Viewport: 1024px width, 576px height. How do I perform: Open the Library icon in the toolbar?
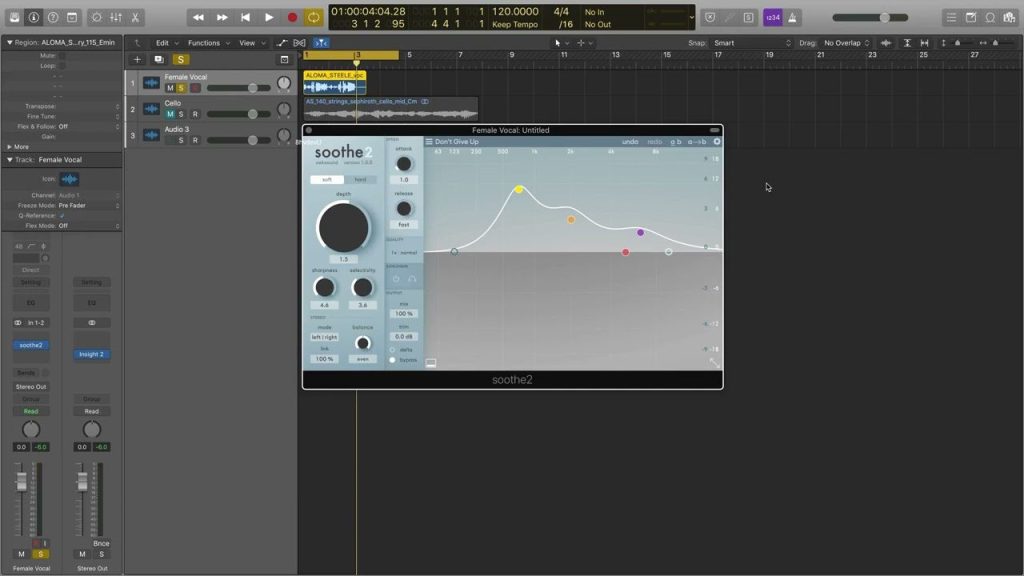coord(13,17)
